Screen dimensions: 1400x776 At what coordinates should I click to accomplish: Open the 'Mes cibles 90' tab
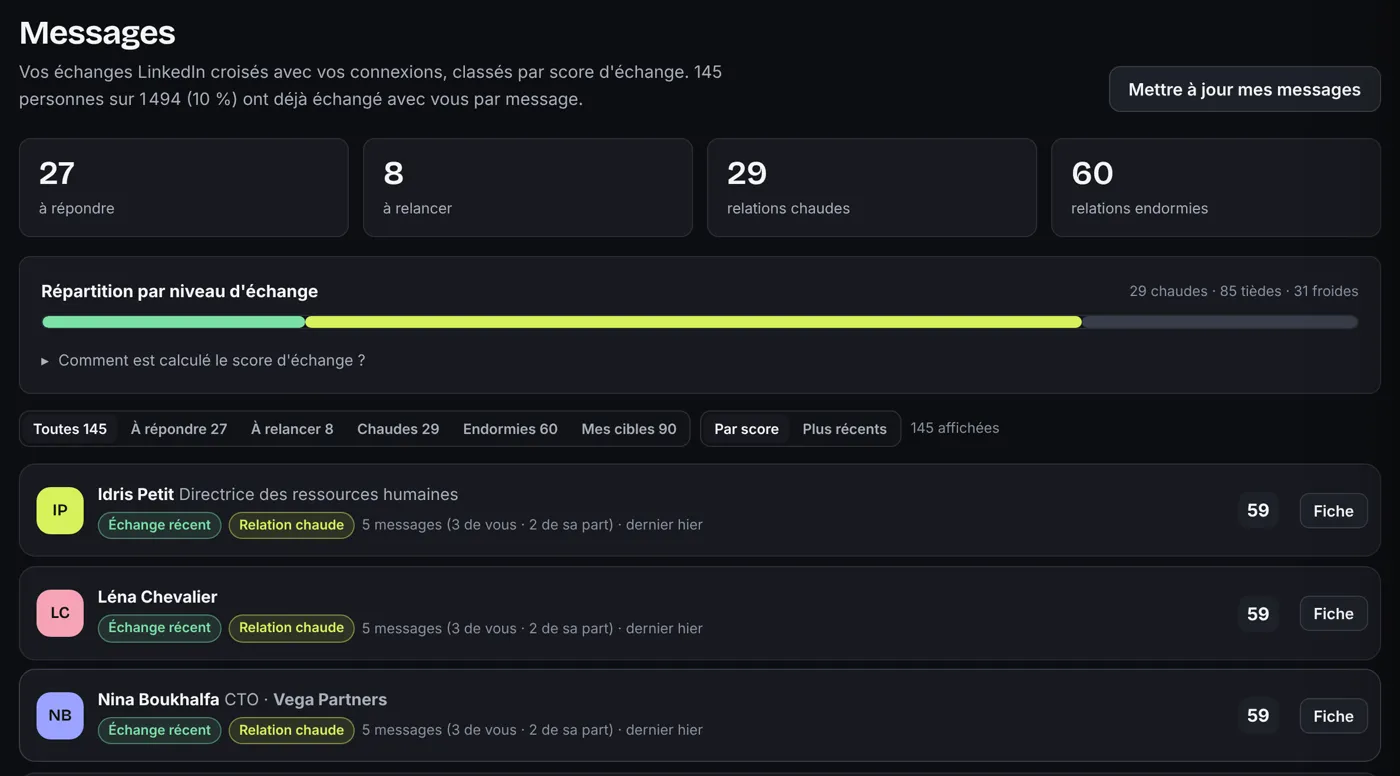(x=629, y=429)
